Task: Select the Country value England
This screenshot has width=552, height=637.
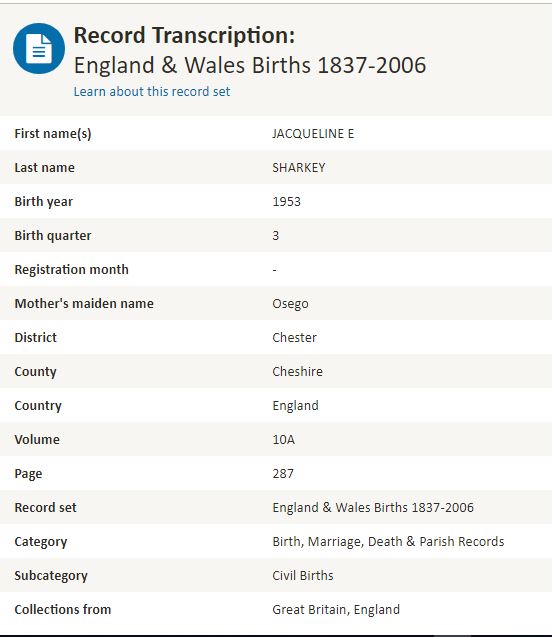Action: (295, 405)
